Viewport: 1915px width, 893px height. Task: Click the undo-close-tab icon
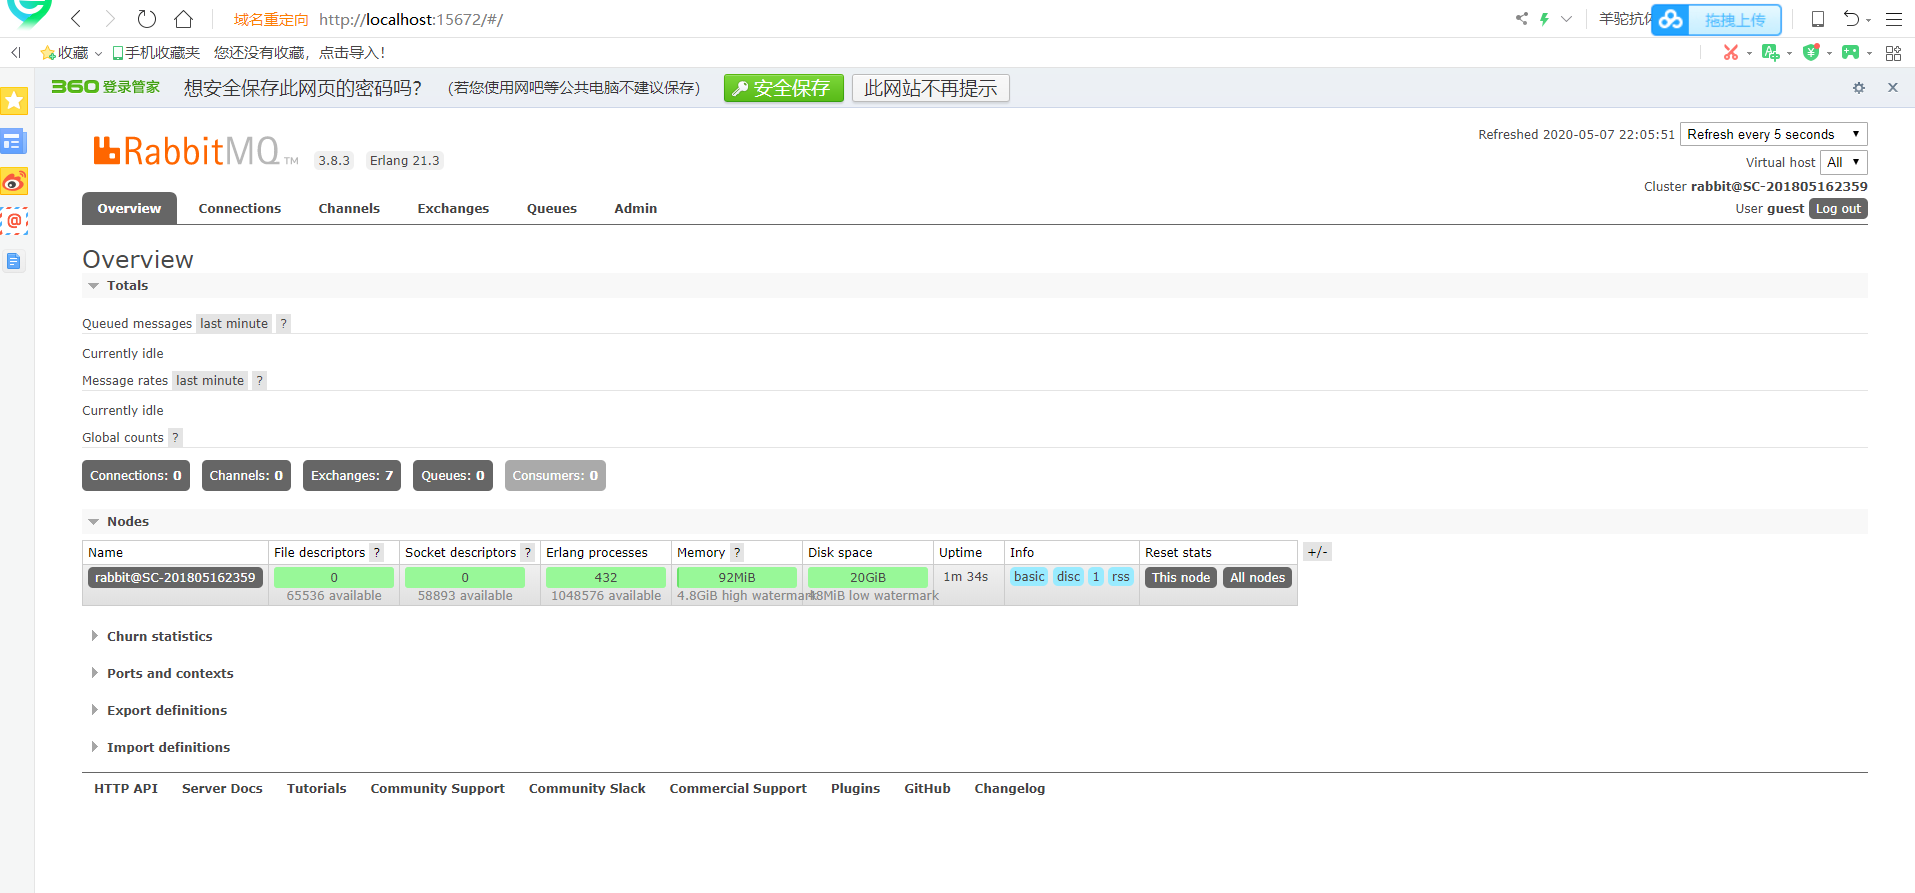tap(1852, 19)
